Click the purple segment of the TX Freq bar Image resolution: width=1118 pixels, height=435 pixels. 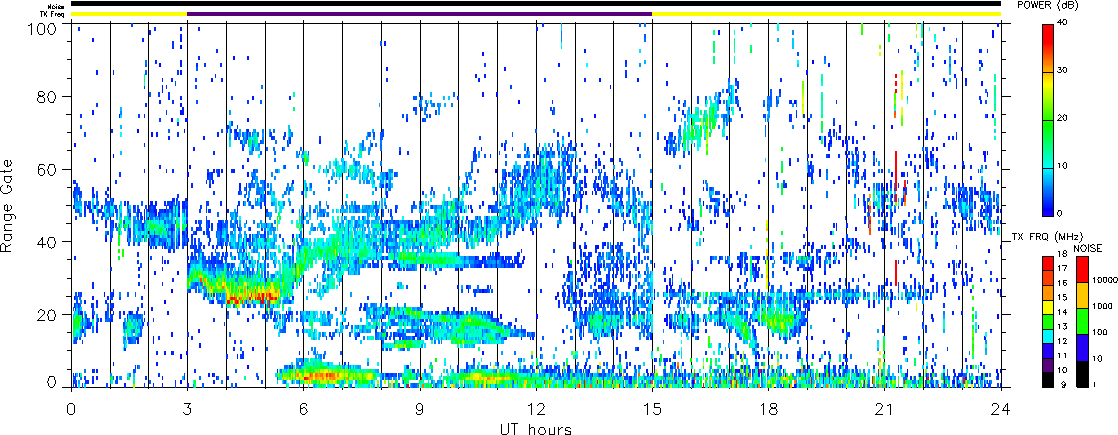coord(419,14)
